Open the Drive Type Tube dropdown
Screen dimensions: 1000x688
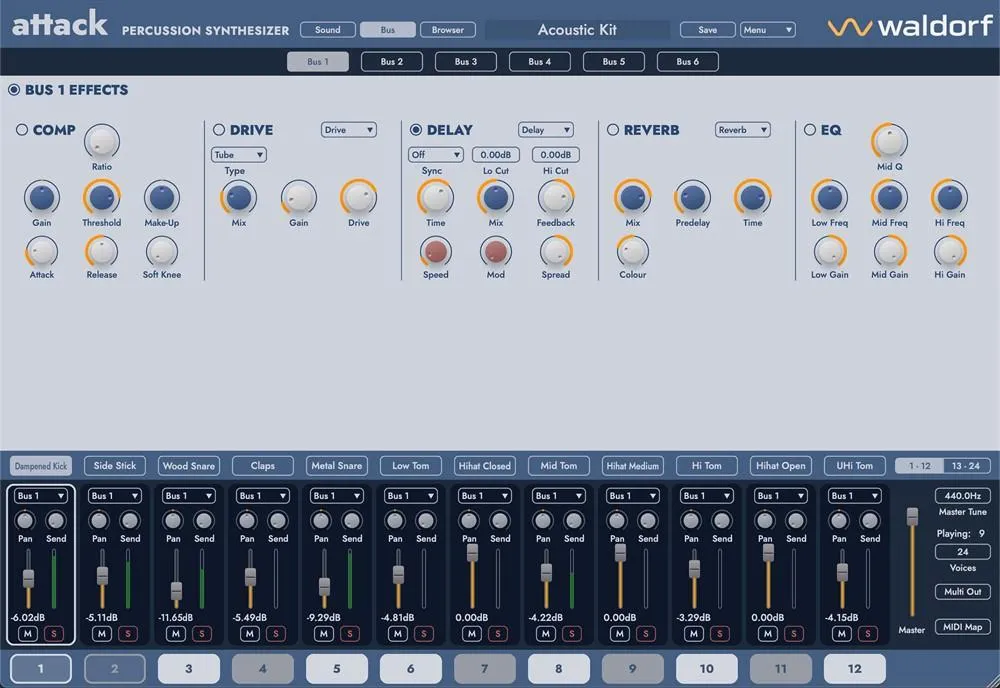pos(238,155)
